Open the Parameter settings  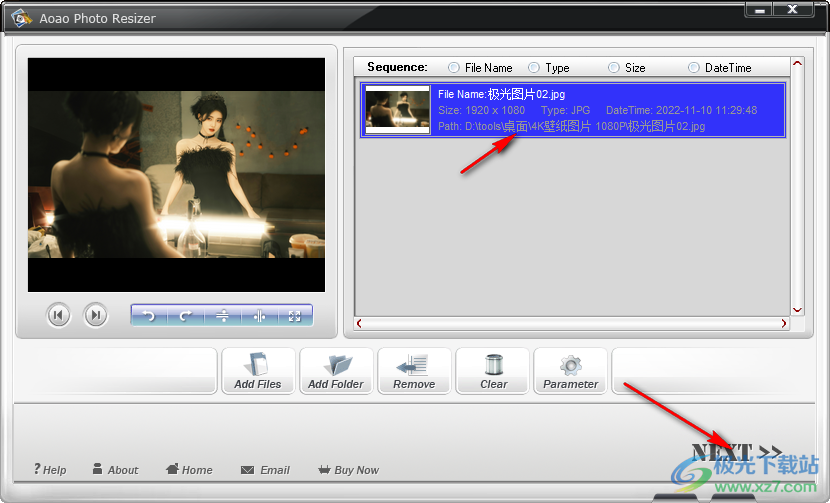pyautogui.click(x=570, y=371)
